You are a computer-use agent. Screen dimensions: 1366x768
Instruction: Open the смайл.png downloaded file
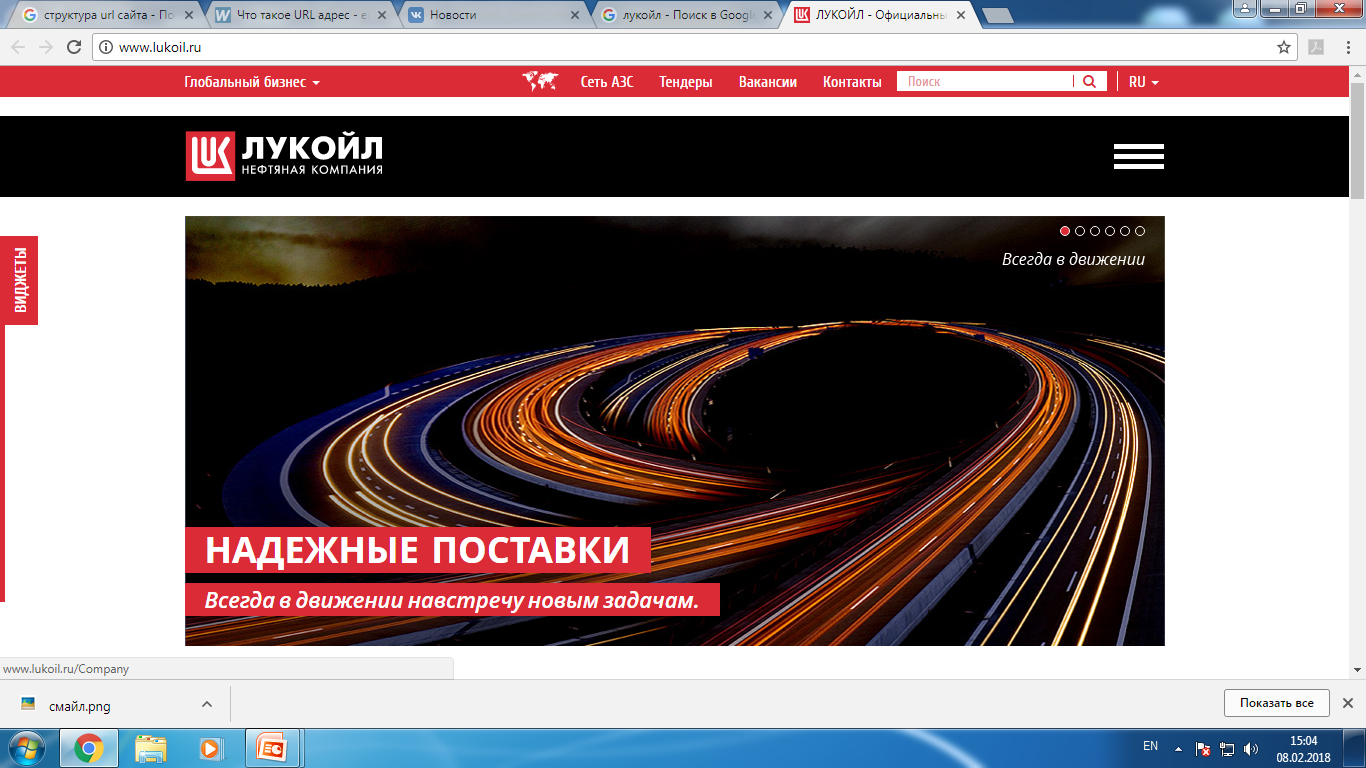point(80,706)
